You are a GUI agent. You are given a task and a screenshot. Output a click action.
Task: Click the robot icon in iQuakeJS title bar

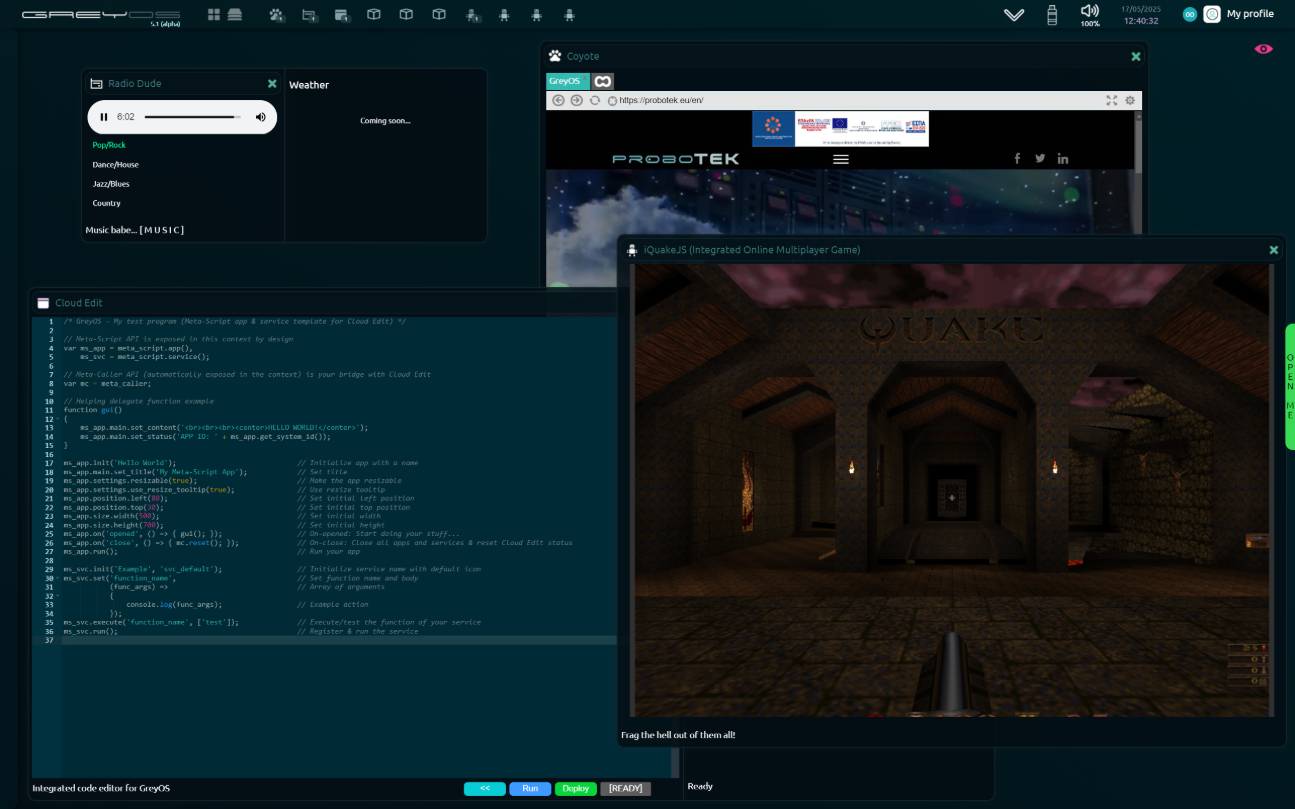point(632,250)
